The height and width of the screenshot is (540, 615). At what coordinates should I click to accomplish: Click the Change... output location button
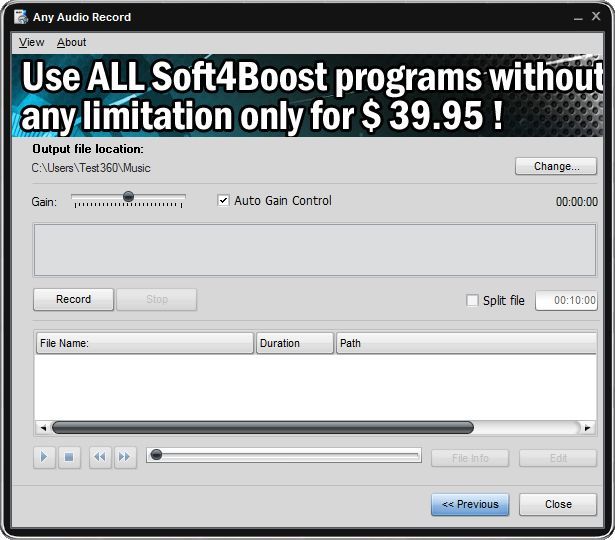(x=555, y=166)
